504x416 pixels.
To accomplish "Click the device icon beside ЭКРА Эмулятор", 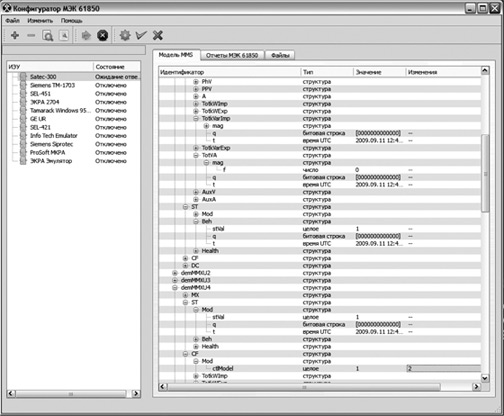I will [x=23, y=161].
